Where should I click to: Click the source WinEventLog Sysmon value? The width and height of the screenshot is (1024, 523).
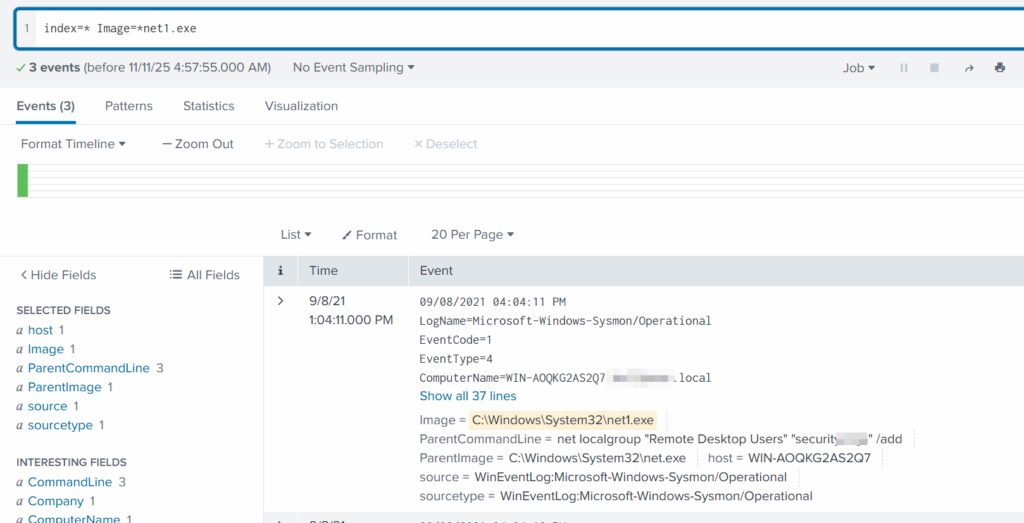(x=630, y=477)
